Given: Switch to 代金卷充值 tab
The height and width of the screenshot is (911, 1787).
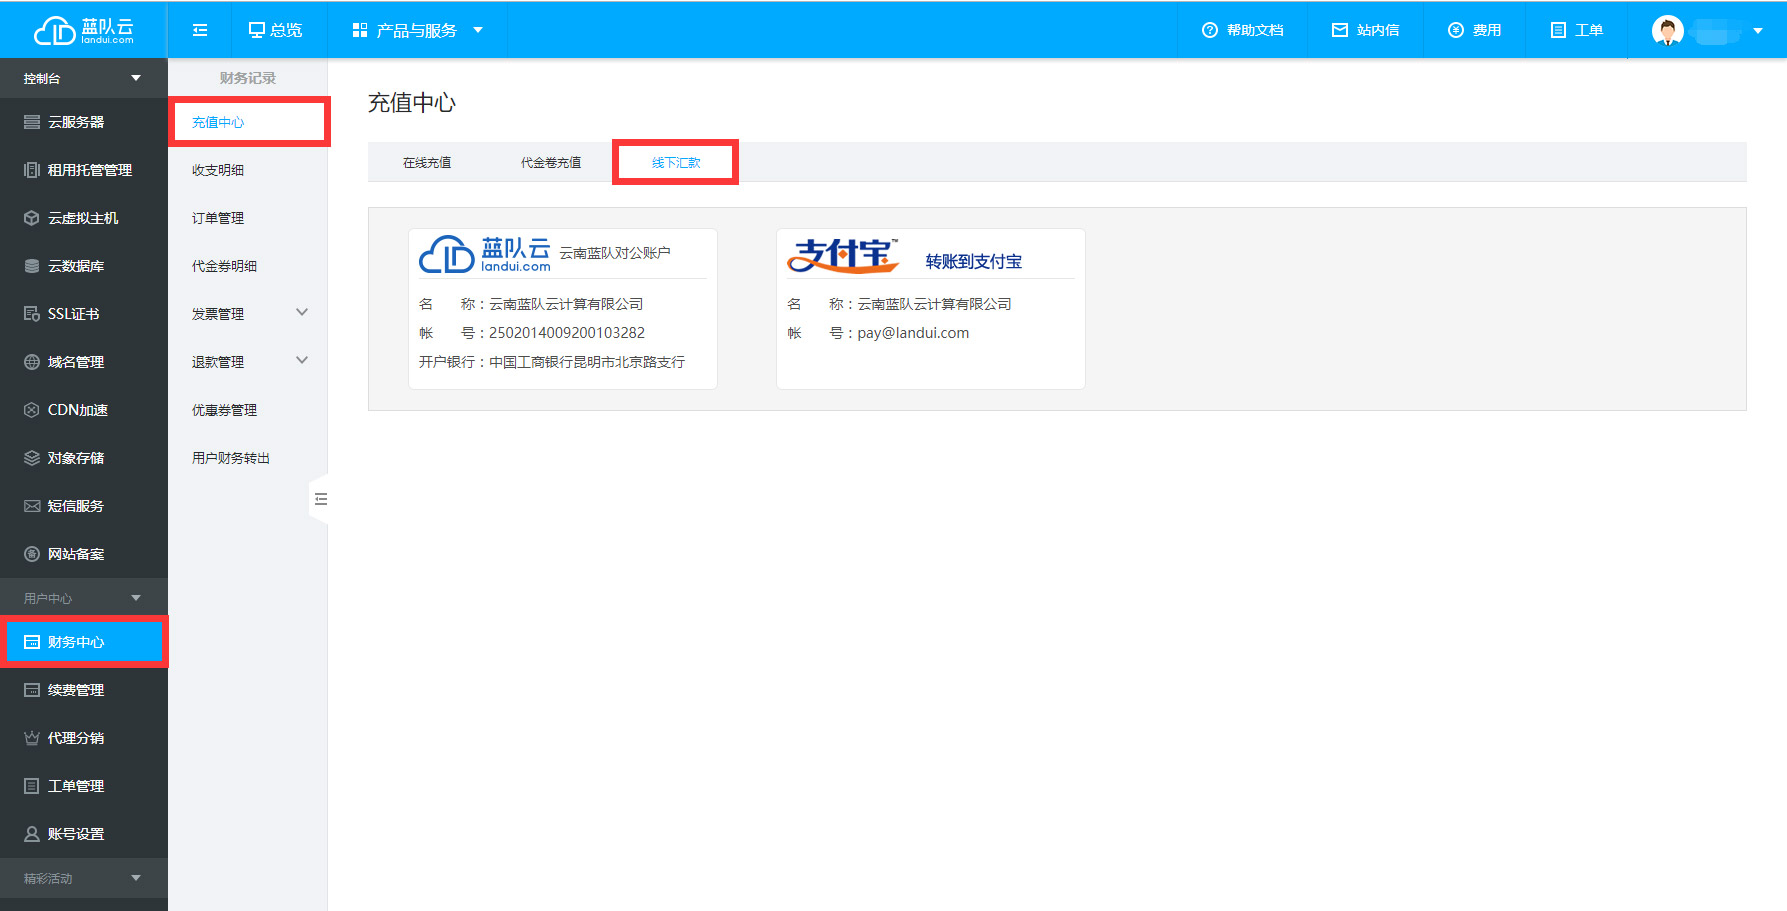Looking at the screenshot, I should coord(551,162).
